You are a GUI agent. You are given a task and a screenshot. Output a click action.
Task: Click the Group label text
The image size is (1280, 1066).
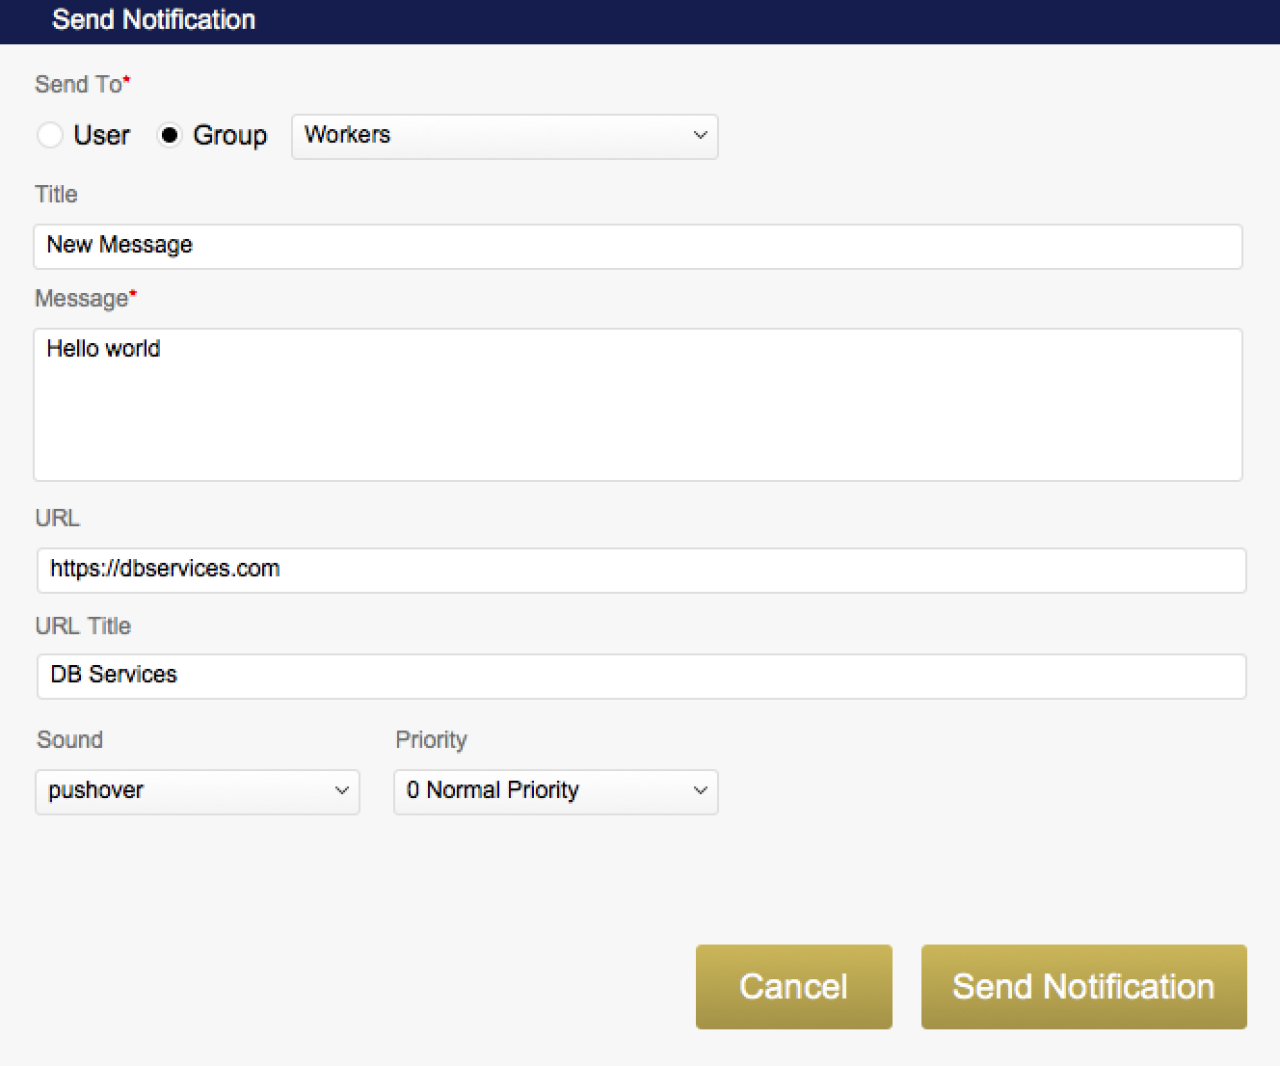230,136
